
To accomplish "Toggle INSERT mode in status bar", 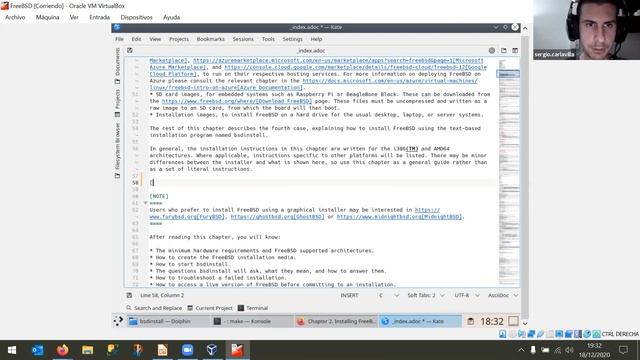I will (x=349, y=295).
